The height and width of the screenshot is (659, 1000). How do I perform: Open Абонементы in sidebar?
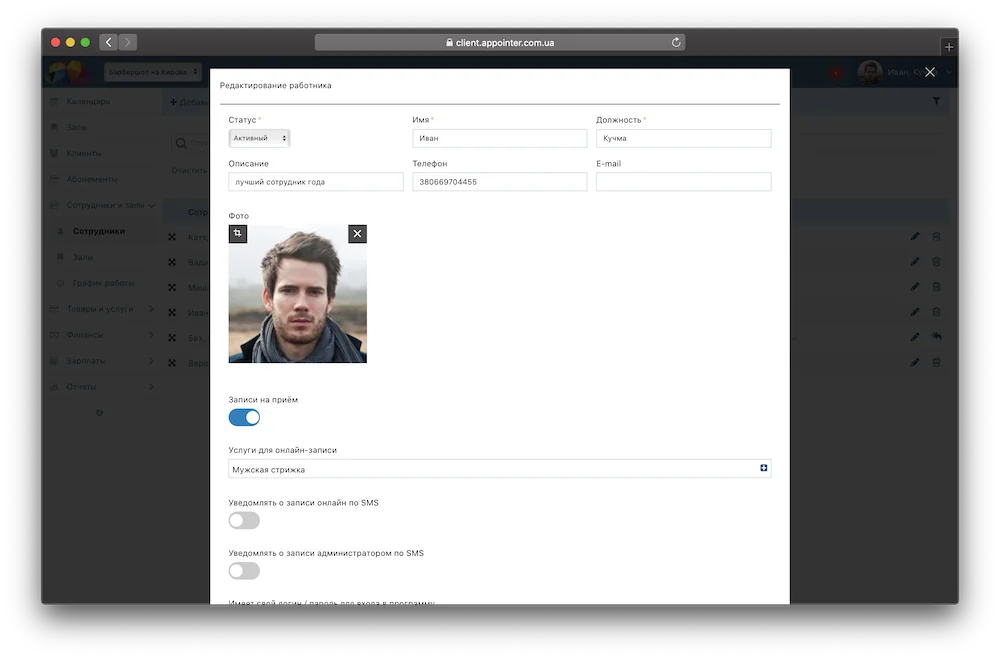tap(92, 179)
